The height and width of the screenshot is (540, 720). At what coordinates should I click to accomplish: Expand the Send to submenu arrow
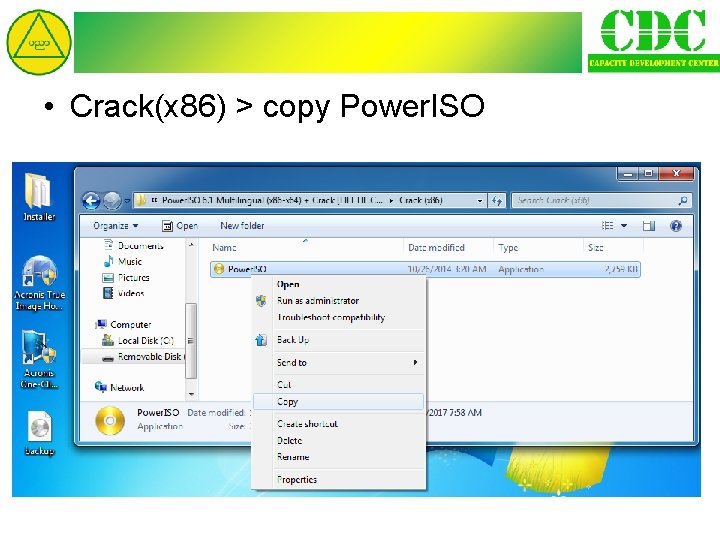click(415, 362)
